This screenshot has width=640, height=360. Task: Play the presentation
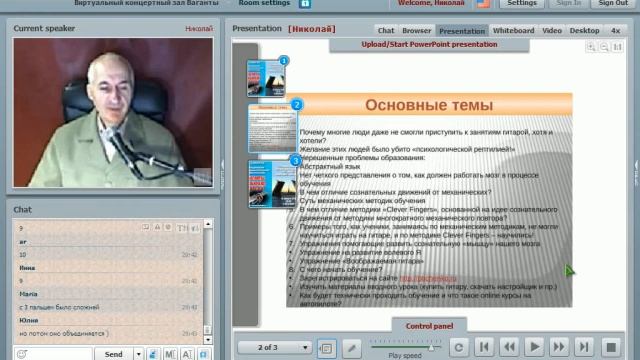(x=534, y=347)
